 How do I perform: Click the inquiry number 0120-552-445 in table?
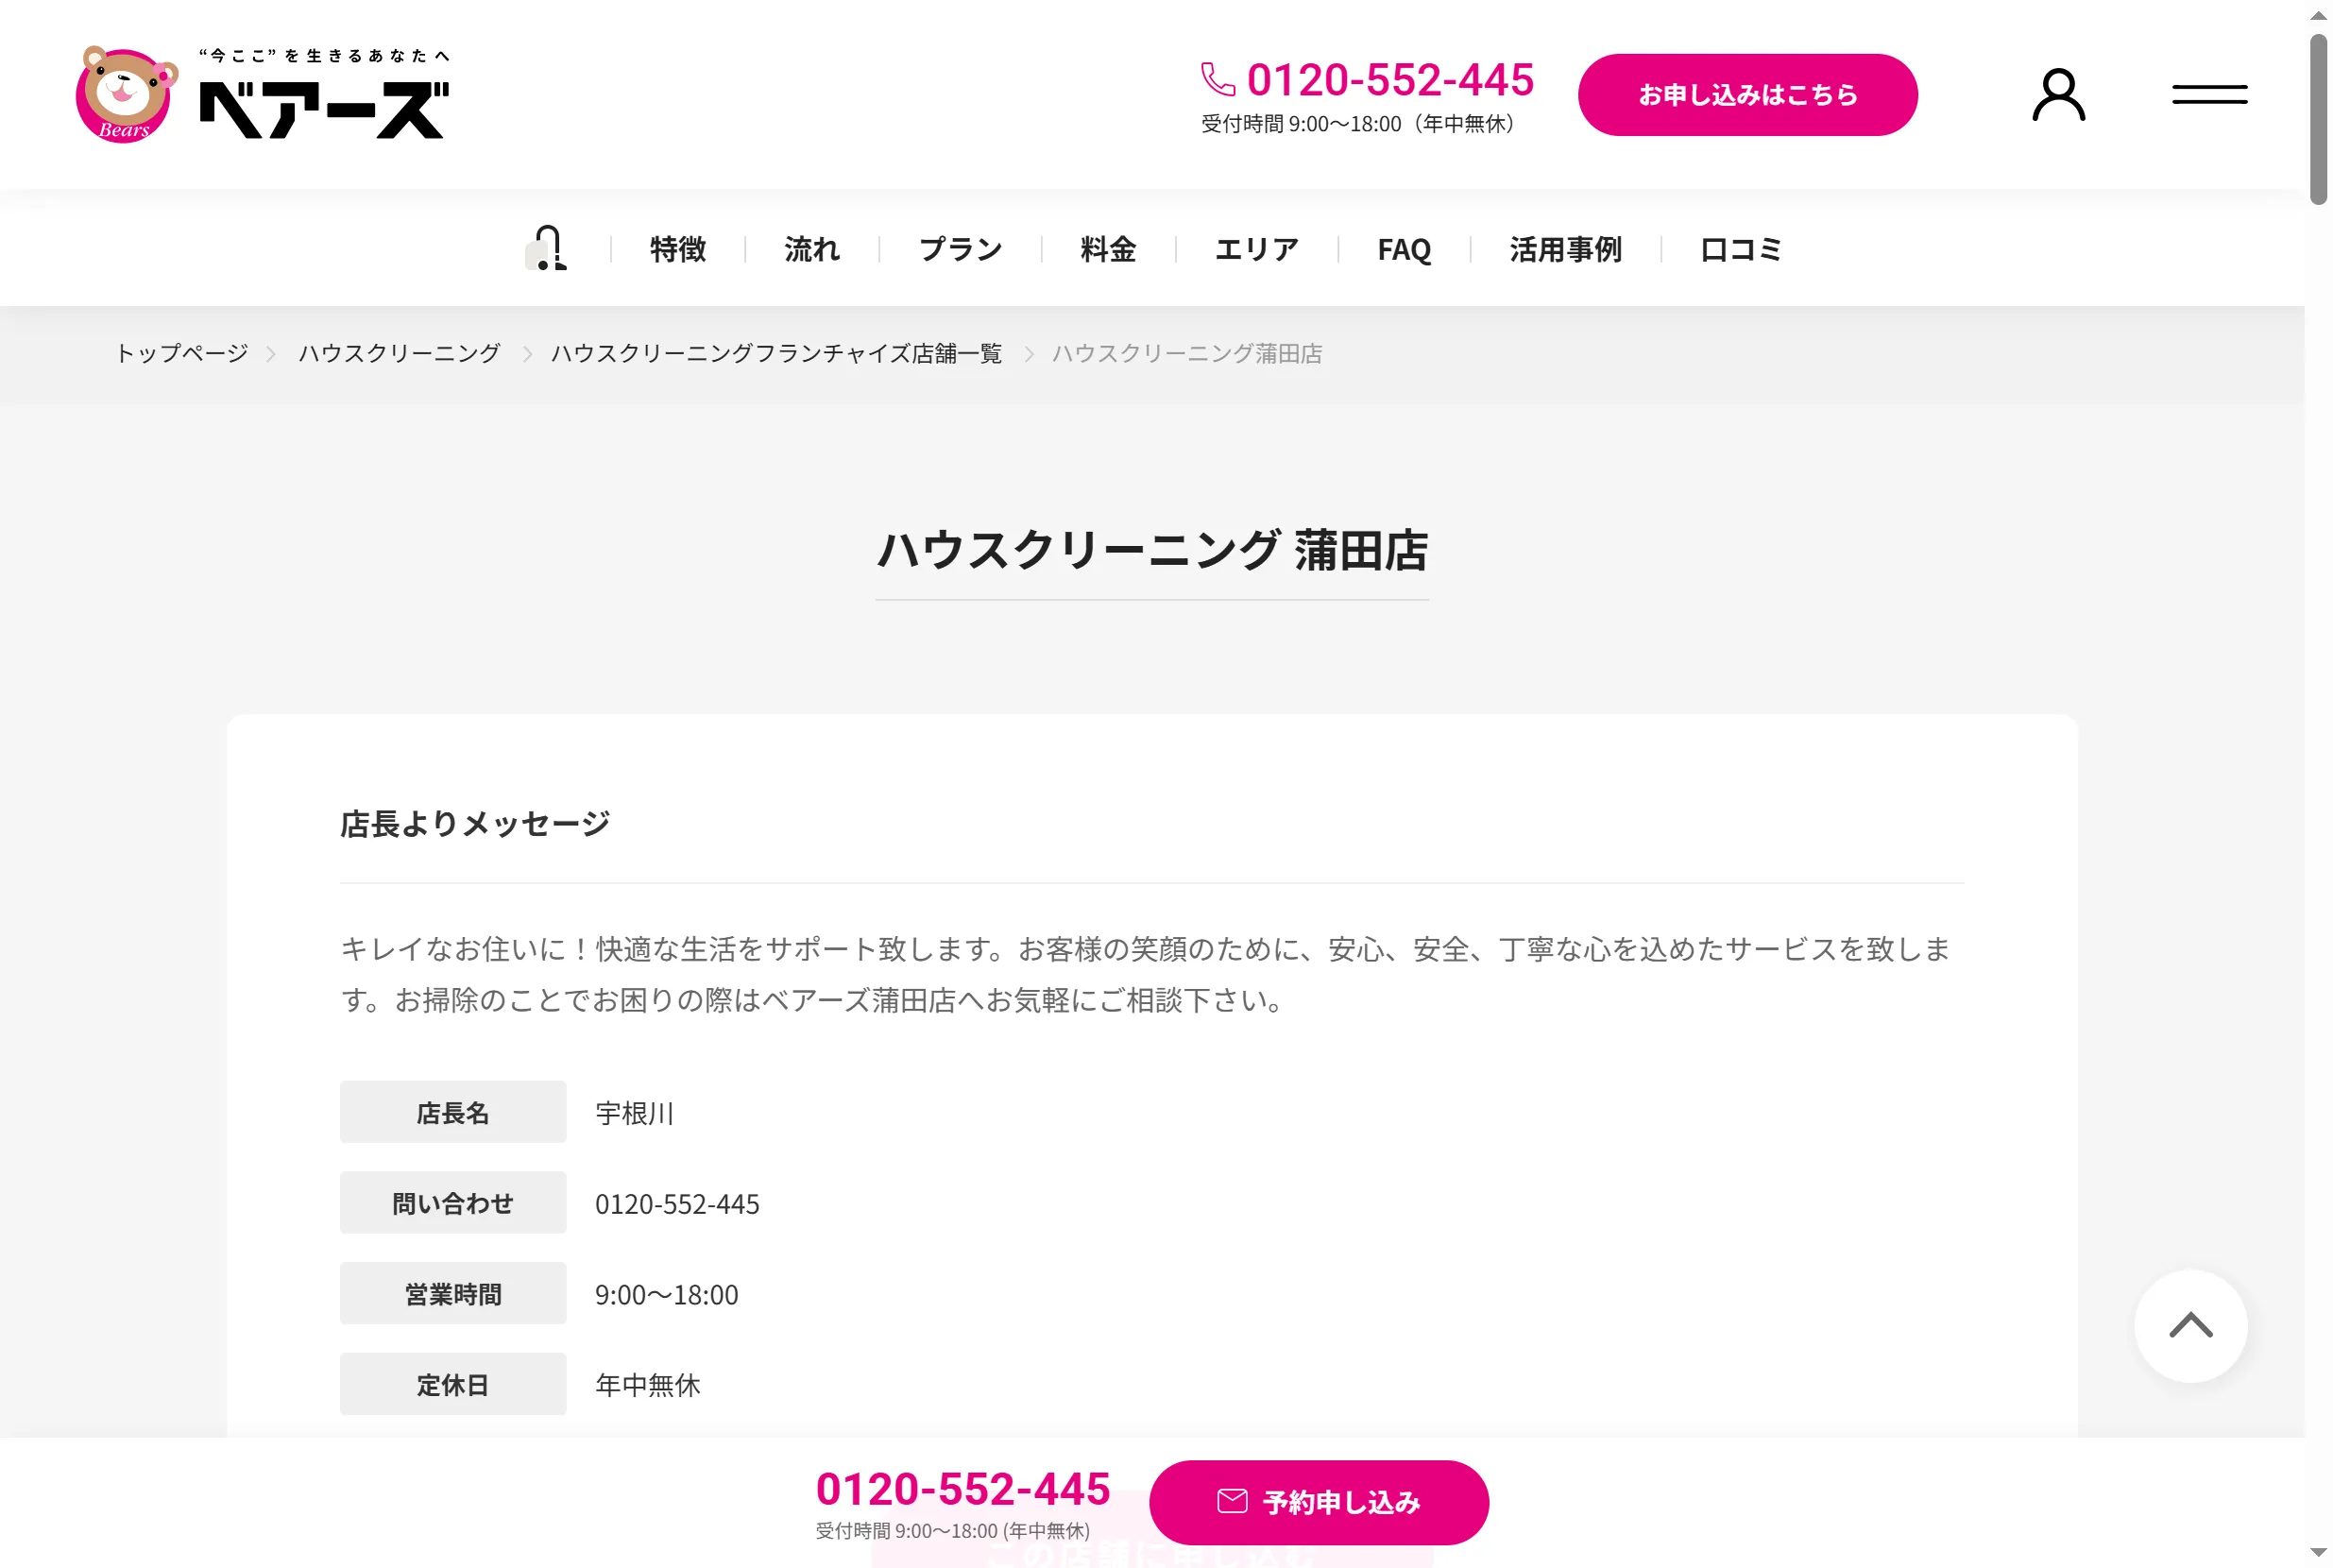click(x=677, y=1204)
